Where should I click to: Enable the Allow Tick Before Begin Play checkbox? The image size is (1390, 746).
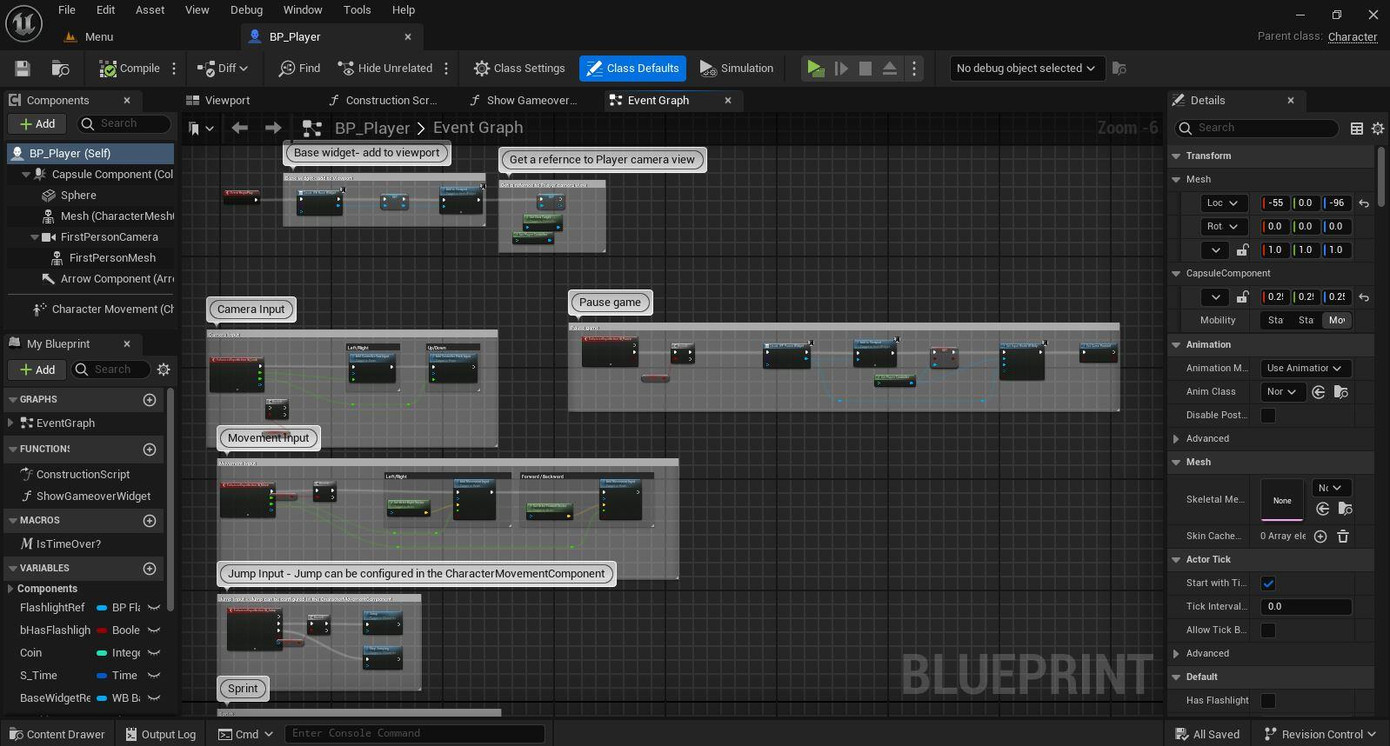coord(1268,630)
